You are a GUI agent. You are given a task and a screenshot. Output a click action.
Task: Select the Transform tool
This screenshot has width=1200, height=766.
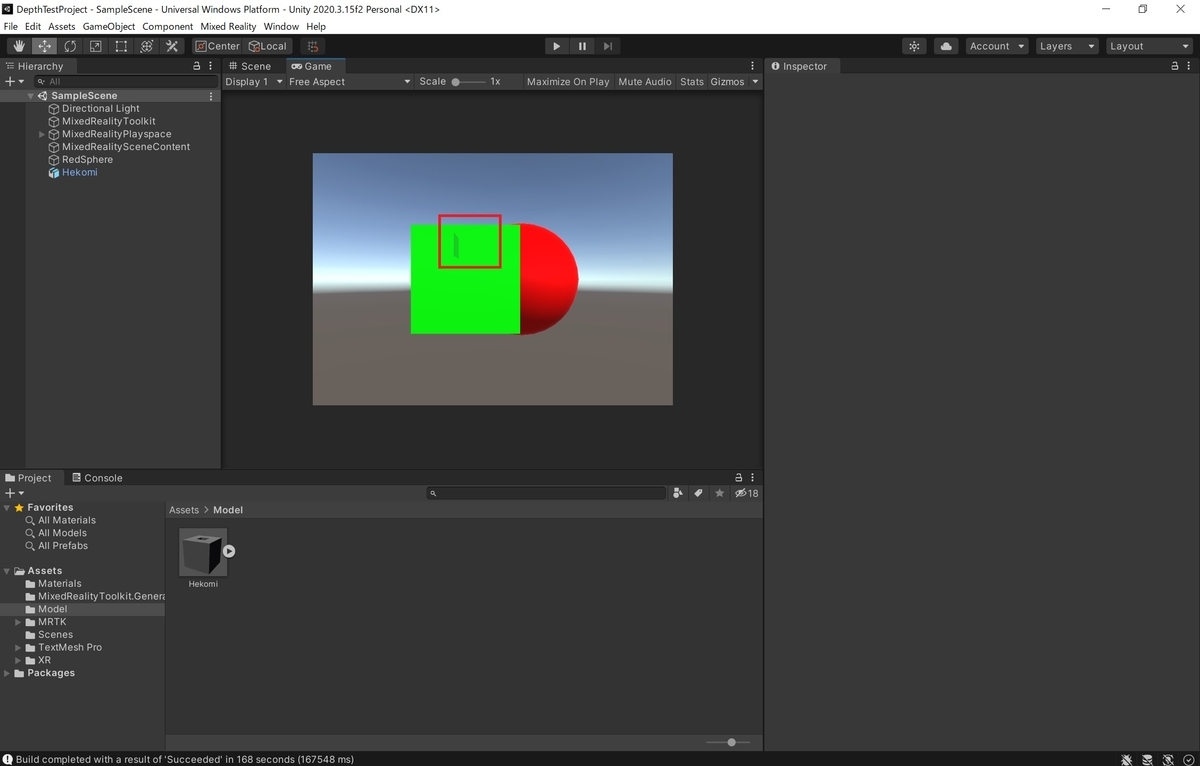pyautogui.click(x=146, y=46)
